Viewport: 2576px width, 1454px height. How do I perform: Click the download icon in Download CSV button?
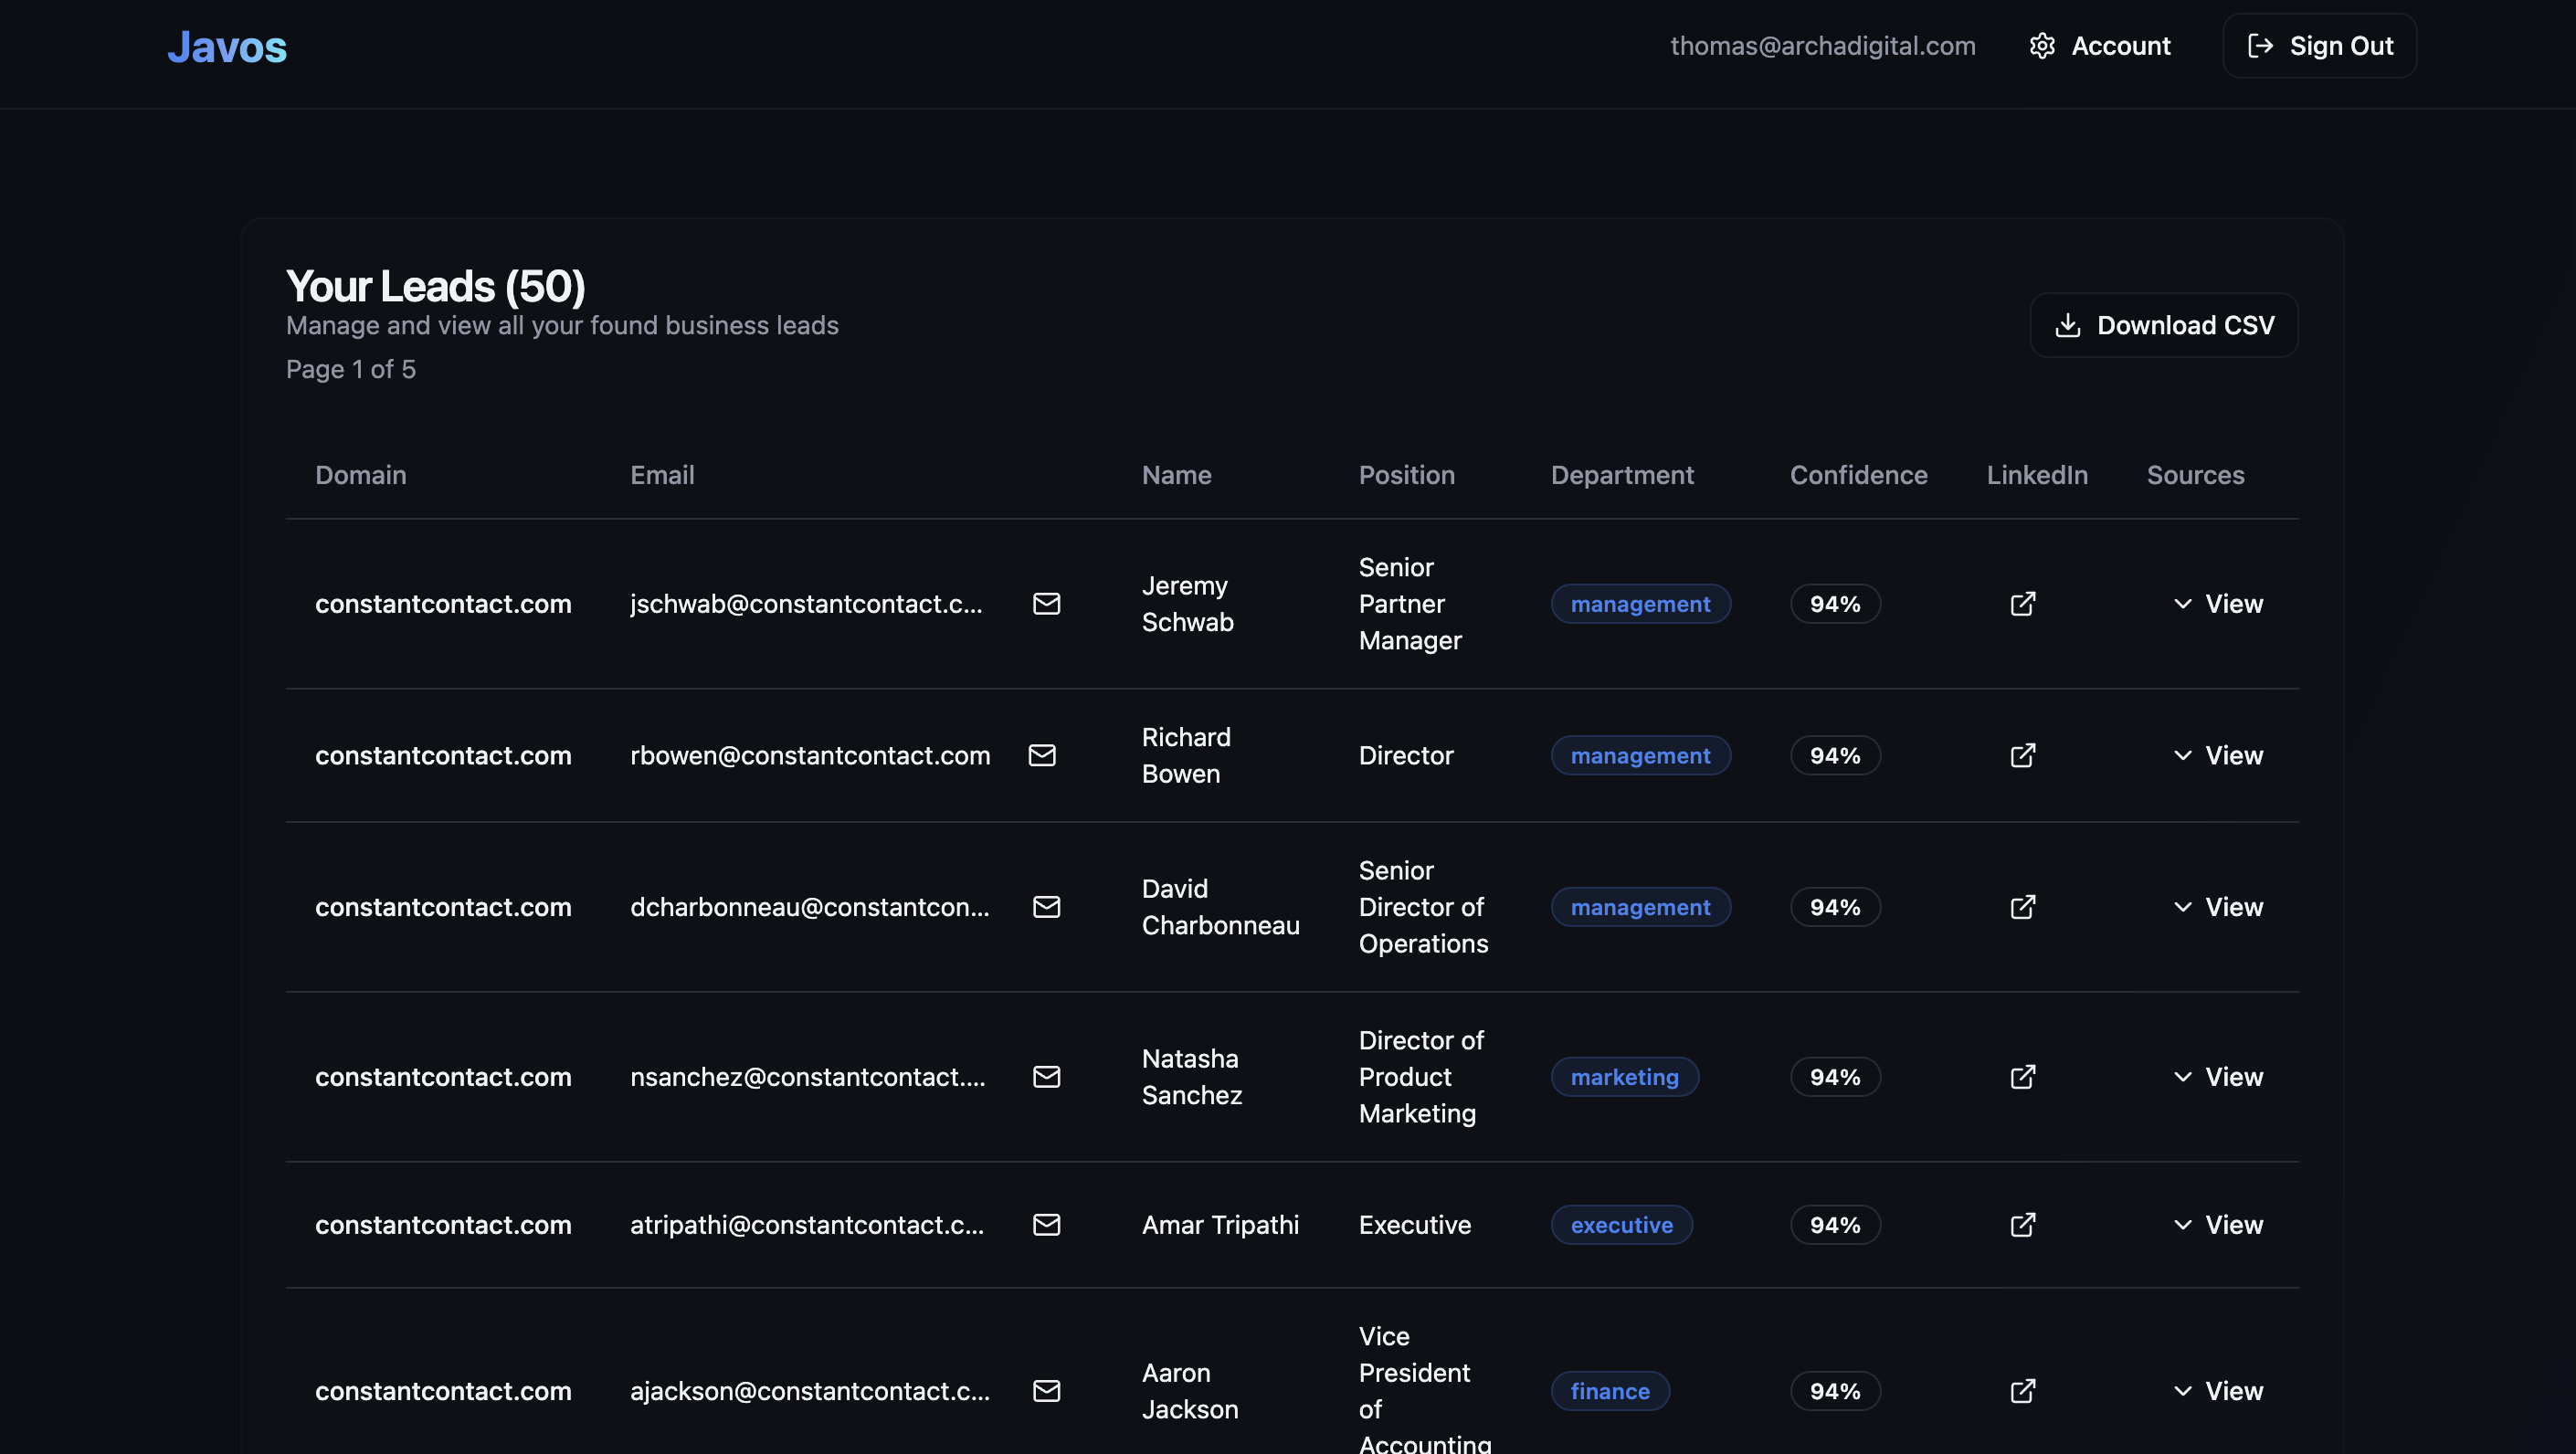(x=2067, y=325)
